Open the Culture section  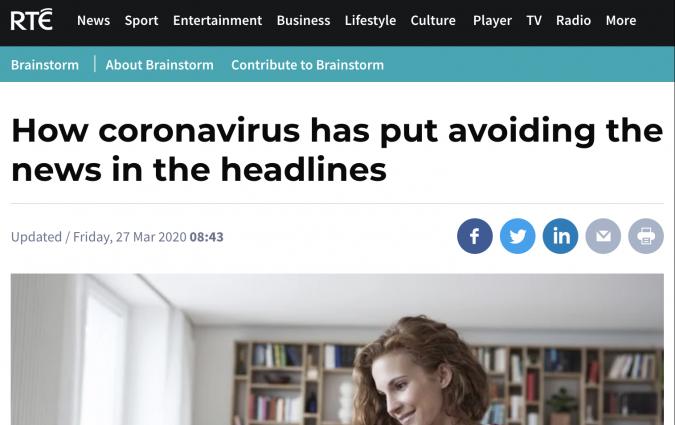point(433,20)
